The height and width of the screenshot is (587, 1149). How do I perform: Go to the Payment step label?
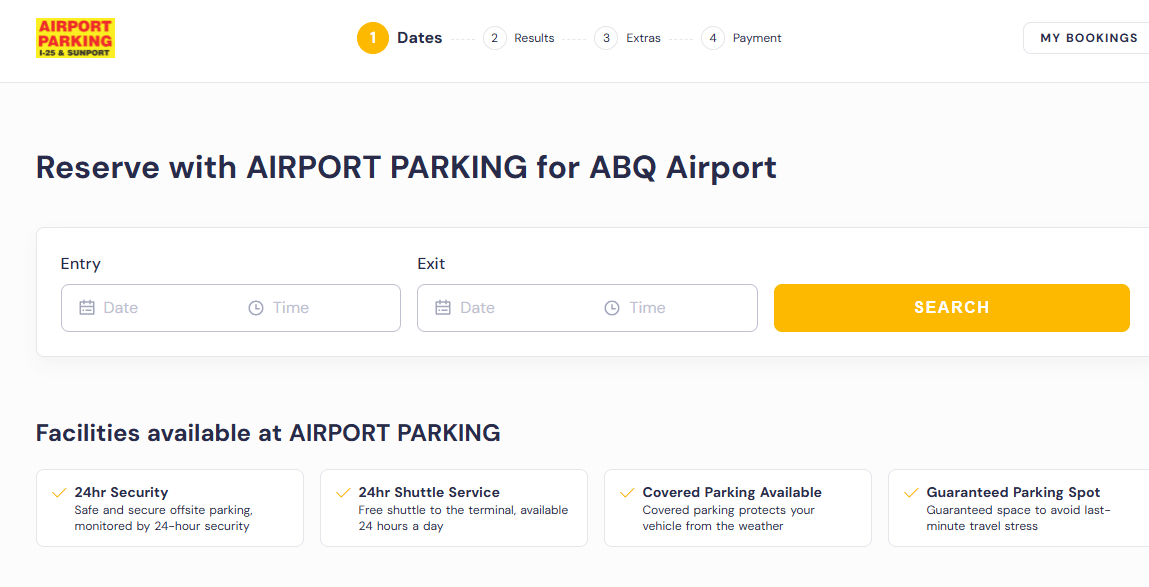pyautogui.click(x=757, y=38)
